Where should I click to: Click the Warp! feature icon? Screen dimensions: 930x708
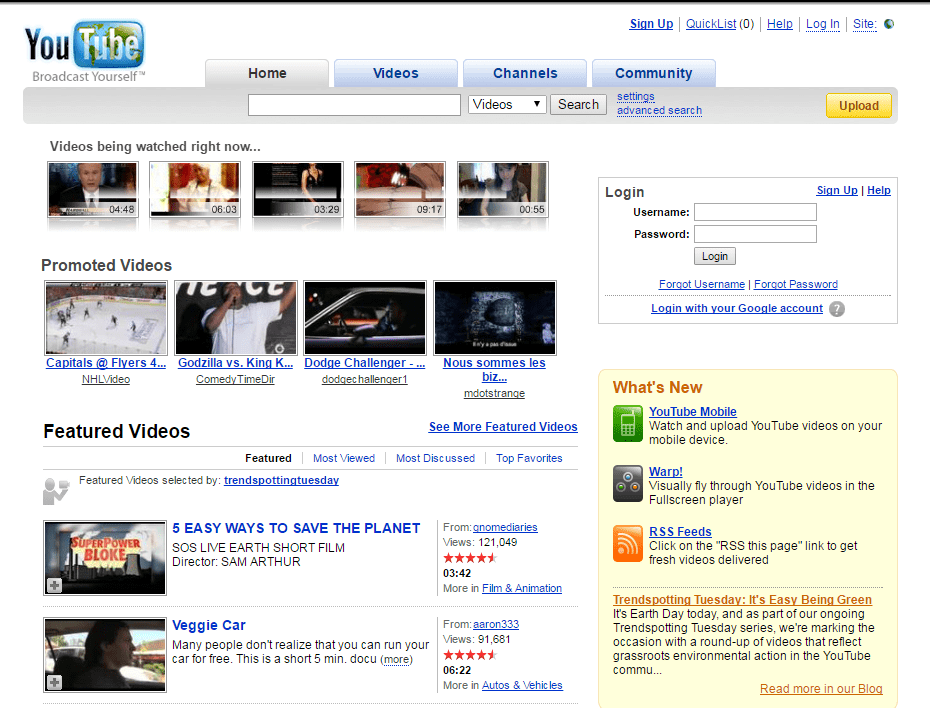[x=628, y=483]
